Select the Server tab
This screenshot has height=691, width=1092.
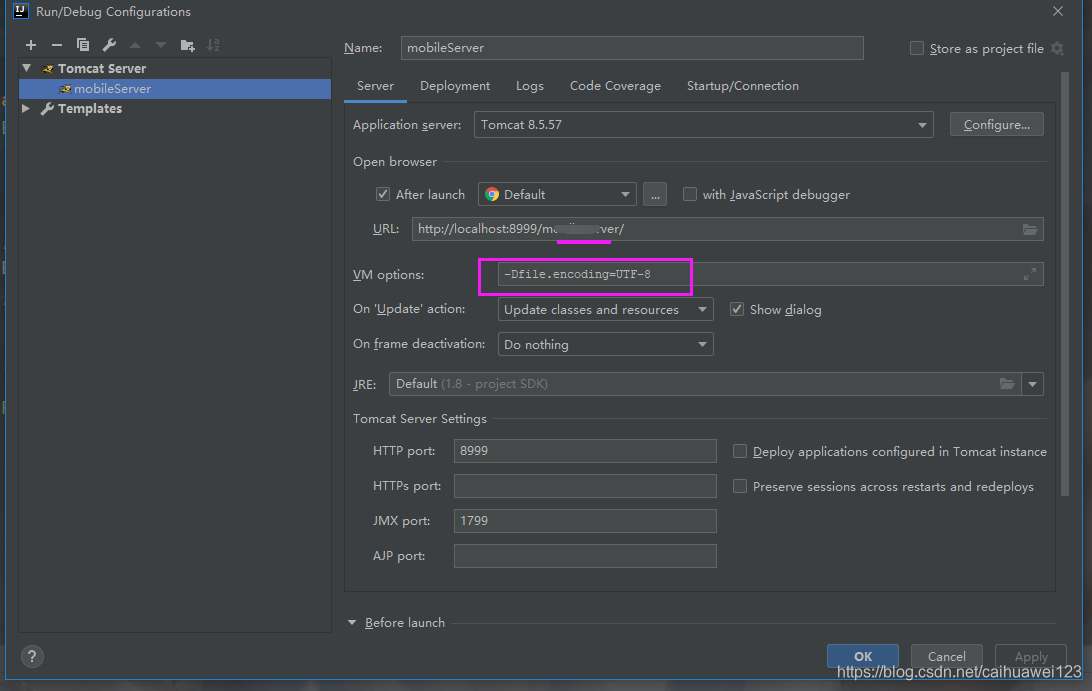(375, 86)
